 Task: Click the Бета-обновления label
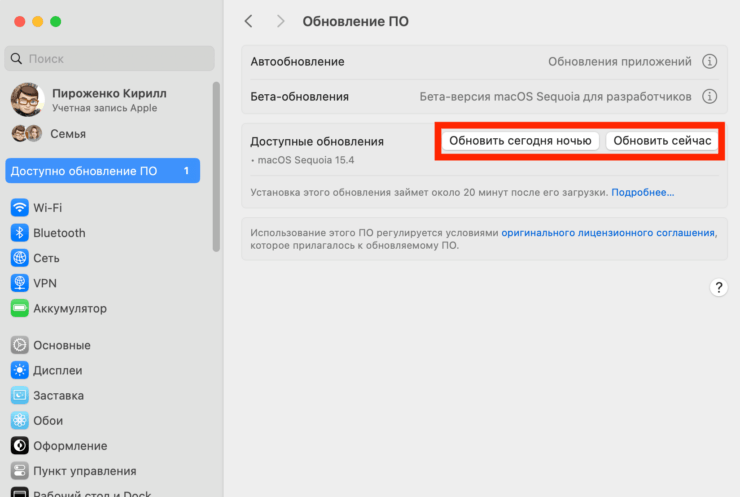300,97
